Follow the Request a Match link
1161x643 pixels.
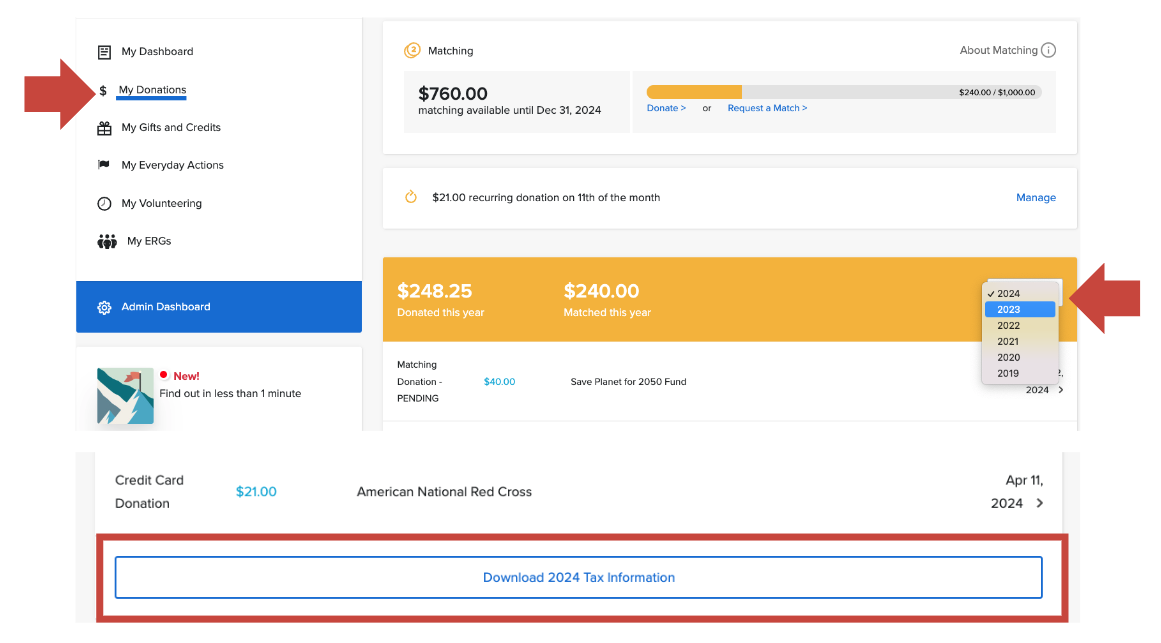[767, 108]
